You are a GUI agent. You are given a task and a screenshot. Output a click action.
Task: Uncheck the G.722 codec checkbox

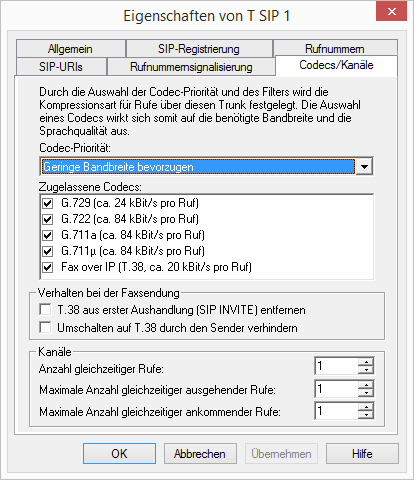pos(47,219)
